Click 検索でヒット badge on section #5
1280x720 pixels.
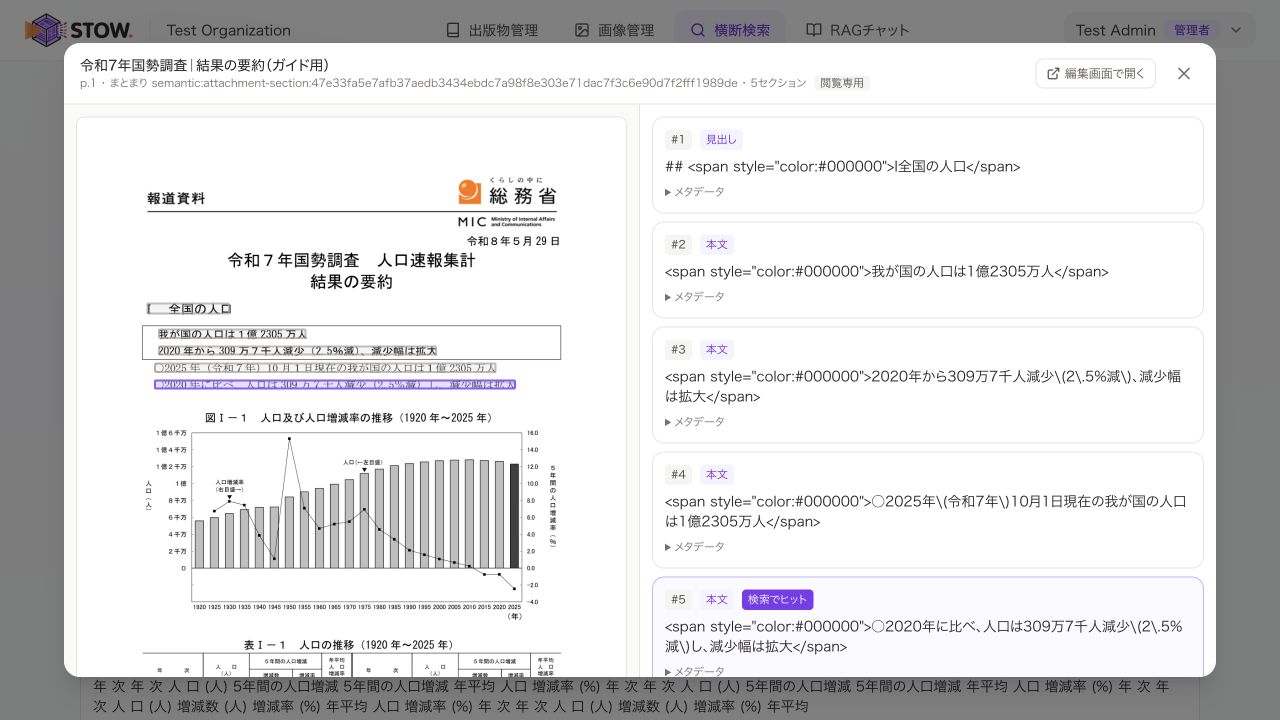(777, 600)
